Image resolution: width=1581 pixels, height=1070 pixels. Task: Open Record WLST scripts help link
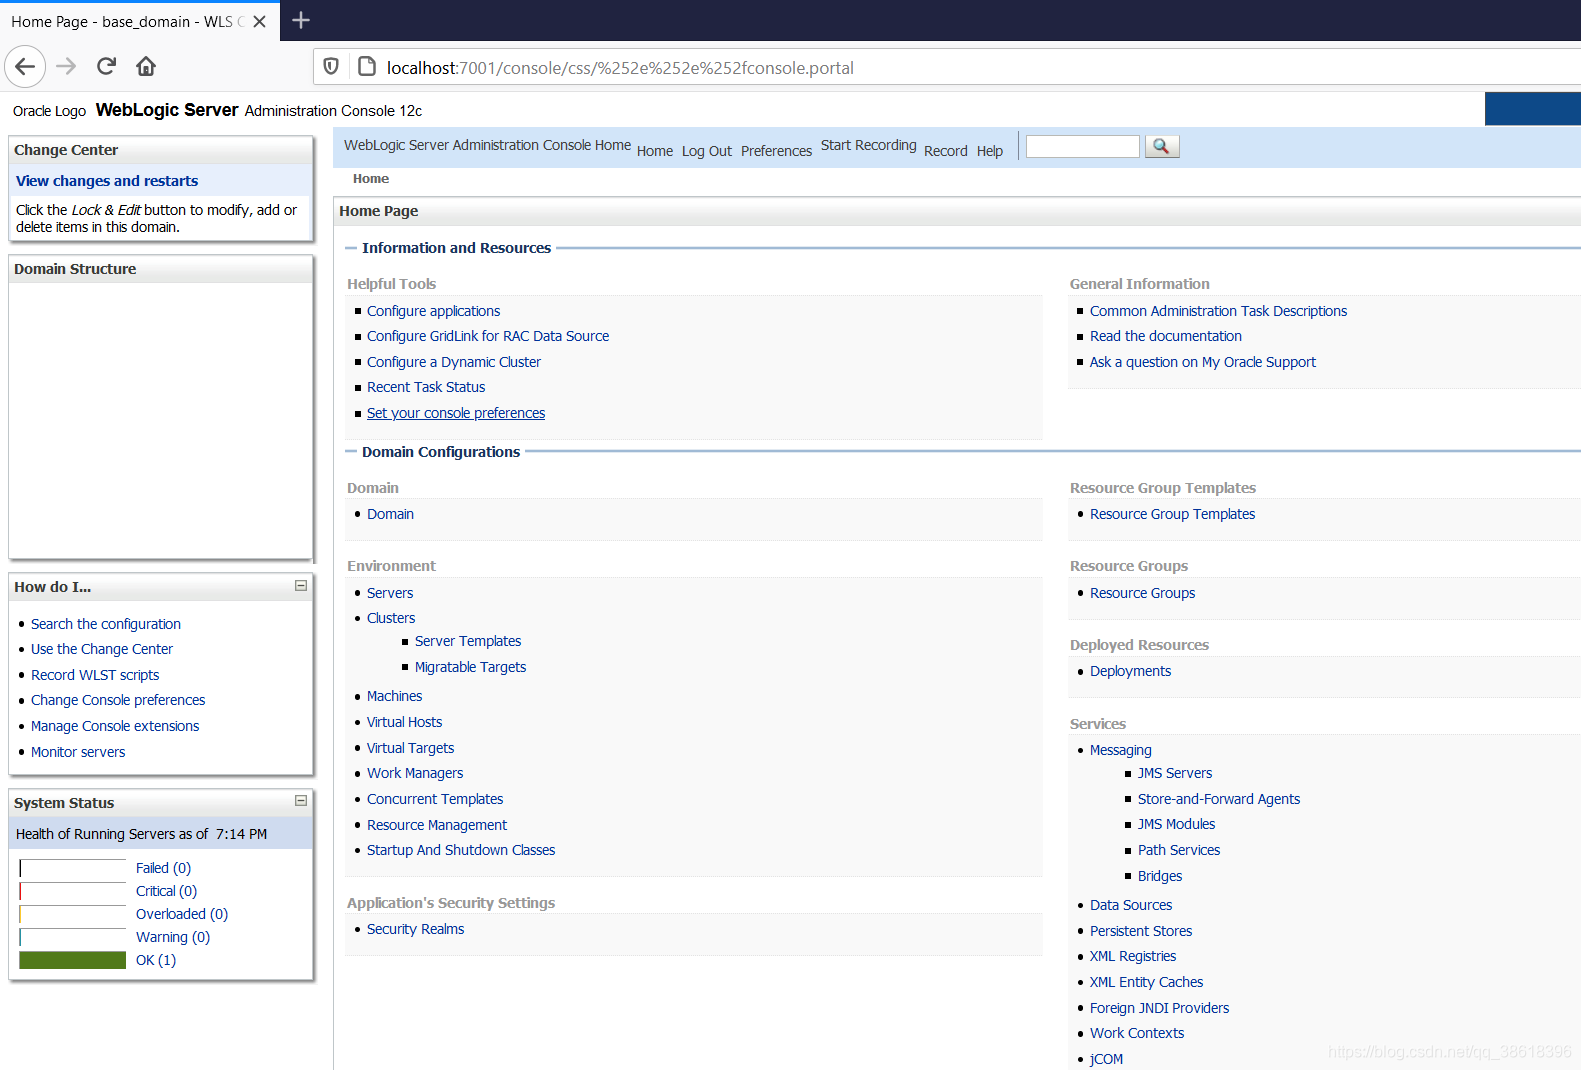pyautogui.click(x=95, y=675)
